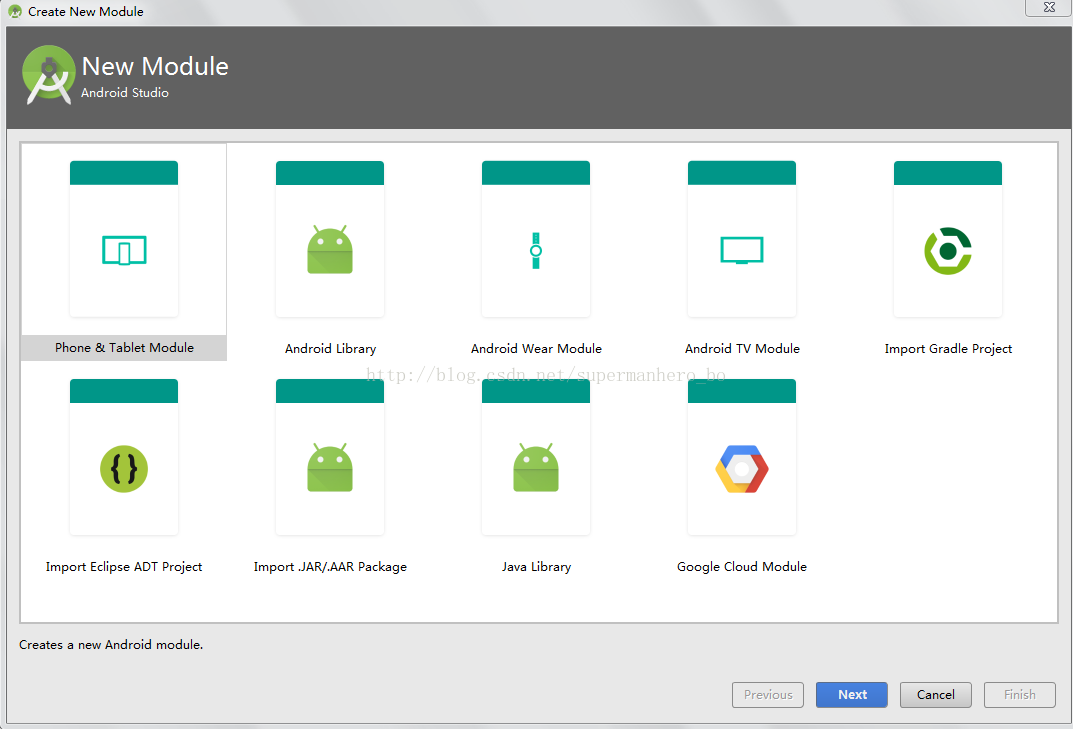1073x729 pixels.
Task: Click the Import .JAR/.AAR Package label
Action: click(x=330, y=567)
